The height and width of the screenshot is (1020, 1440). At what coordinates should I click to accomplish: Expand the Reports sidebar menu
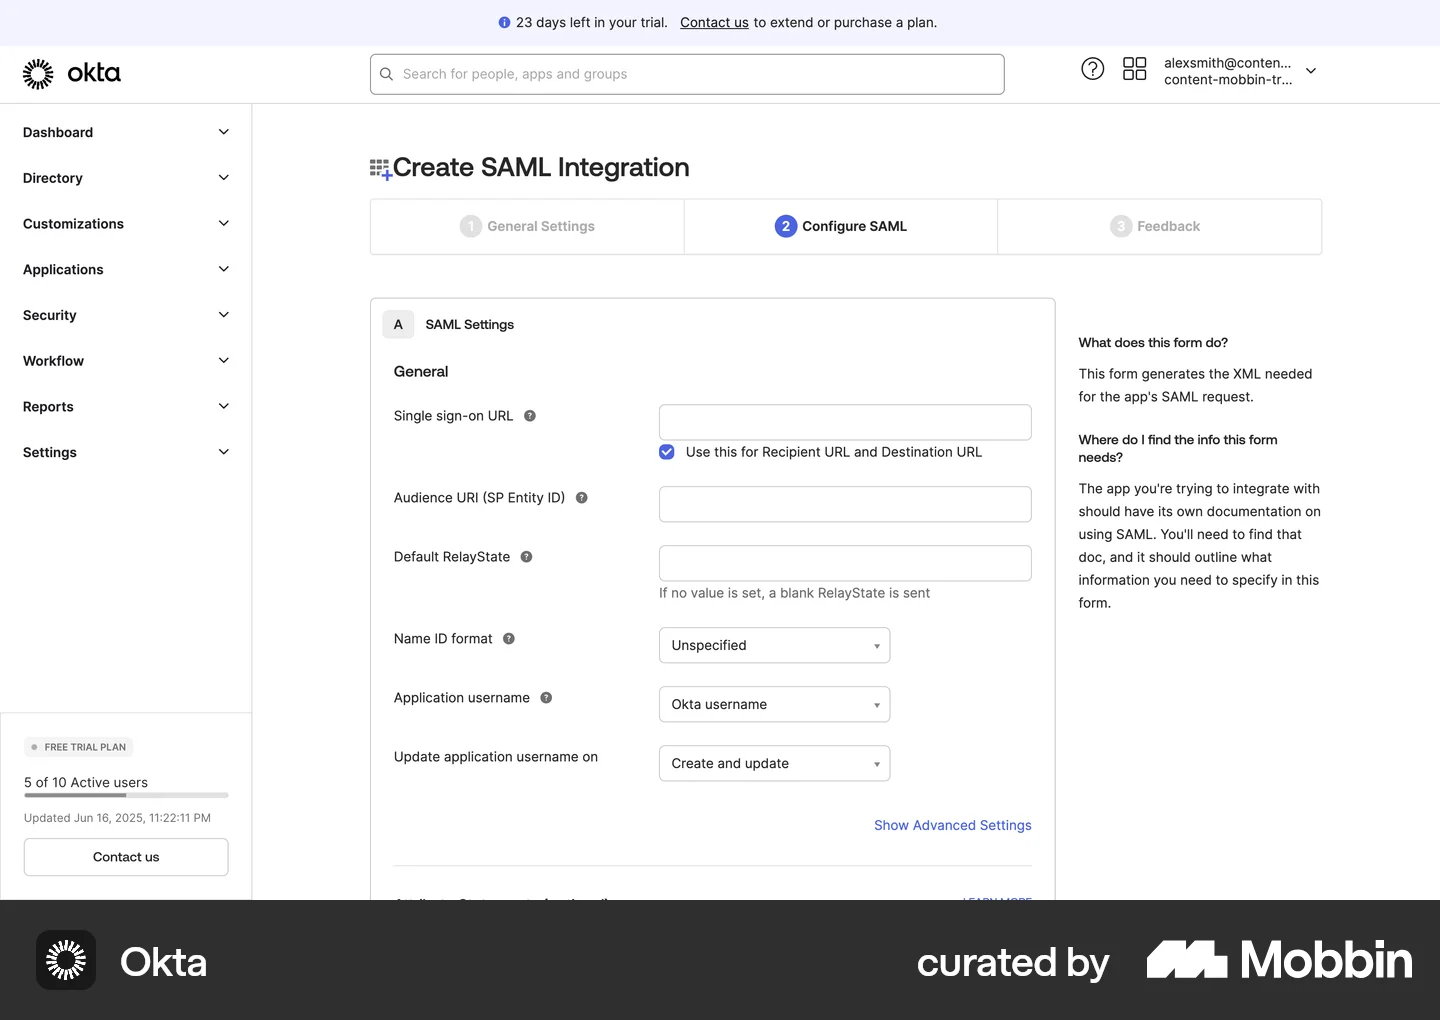coord(126,407)
